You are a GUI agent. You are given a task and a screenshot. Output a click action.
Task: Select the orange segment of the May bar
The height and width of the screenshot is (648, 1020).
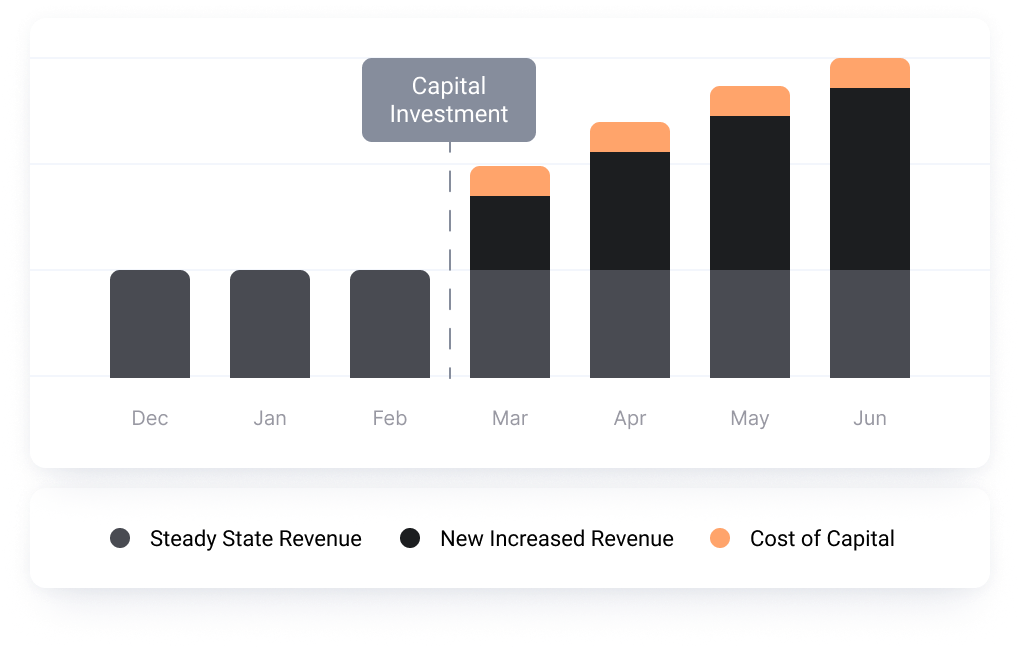click(x=750, y=101)
